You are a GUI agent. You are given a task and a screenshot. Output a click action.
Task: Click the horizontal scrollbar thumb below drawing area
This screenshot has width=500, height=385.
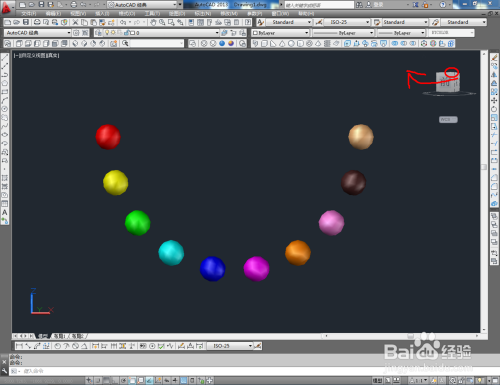coord(410,336)
